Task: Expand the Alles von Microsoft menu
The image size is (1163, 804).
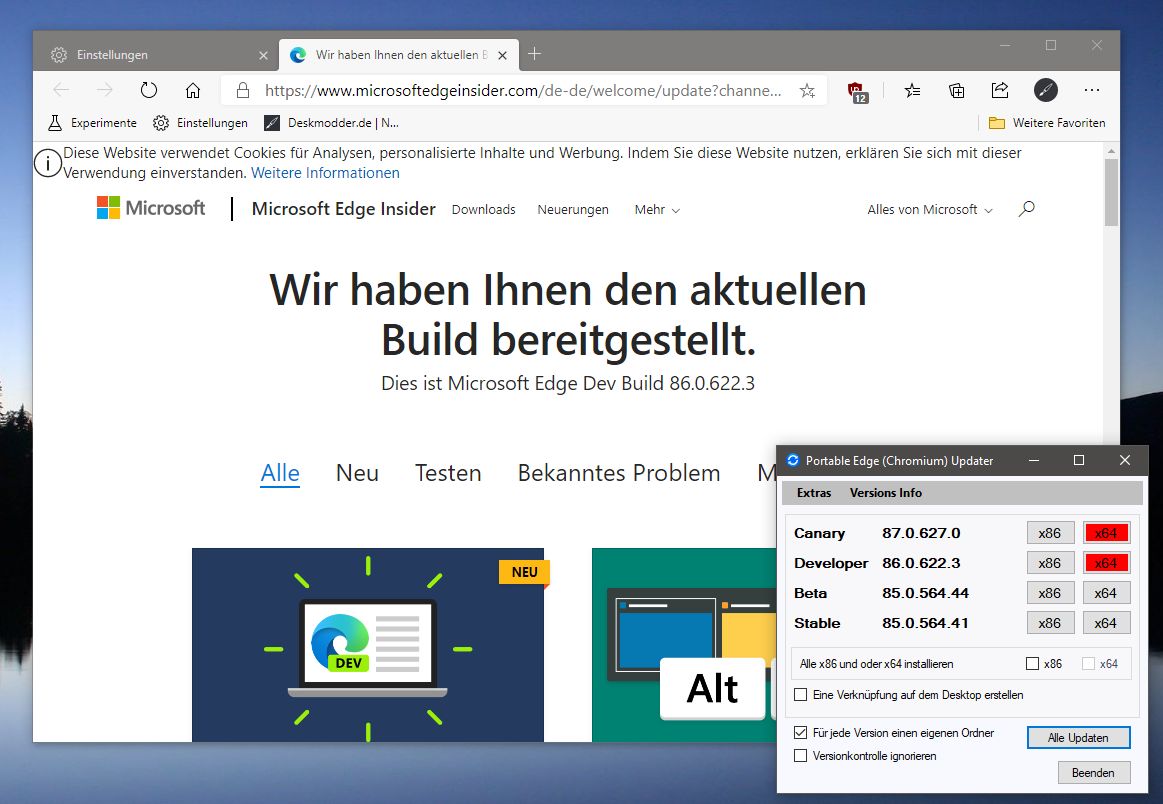Action: point(930,210)
